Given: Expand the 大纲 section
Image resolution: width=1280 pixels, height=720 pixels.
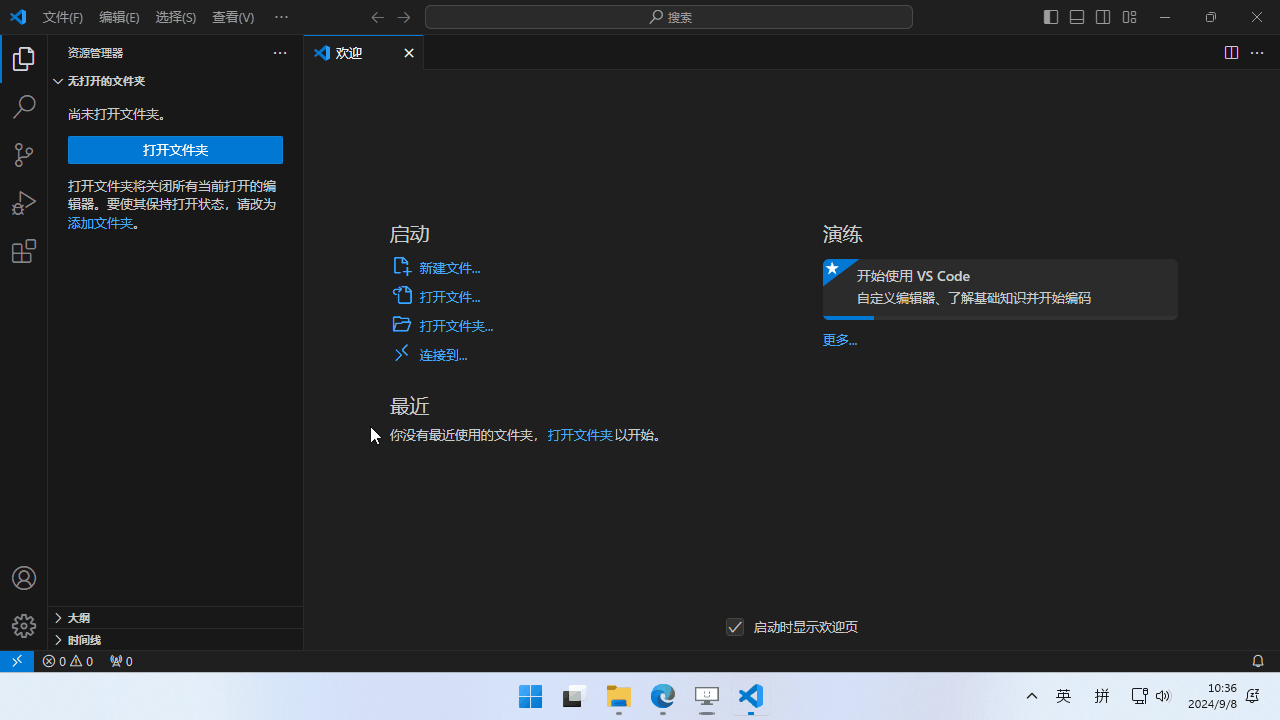Looking at the screenshot, I should point(78,618).
